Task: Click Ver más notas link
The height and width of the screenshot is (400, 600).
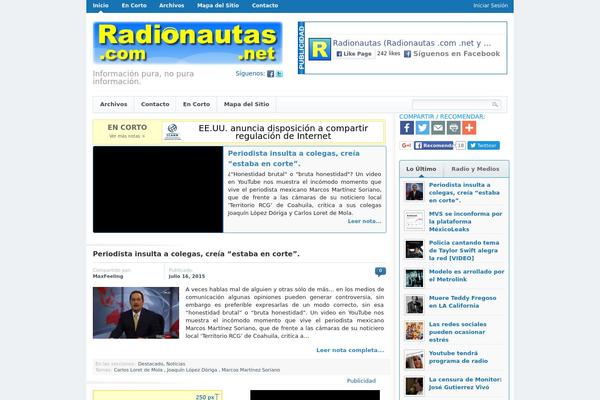Action: 127,136
